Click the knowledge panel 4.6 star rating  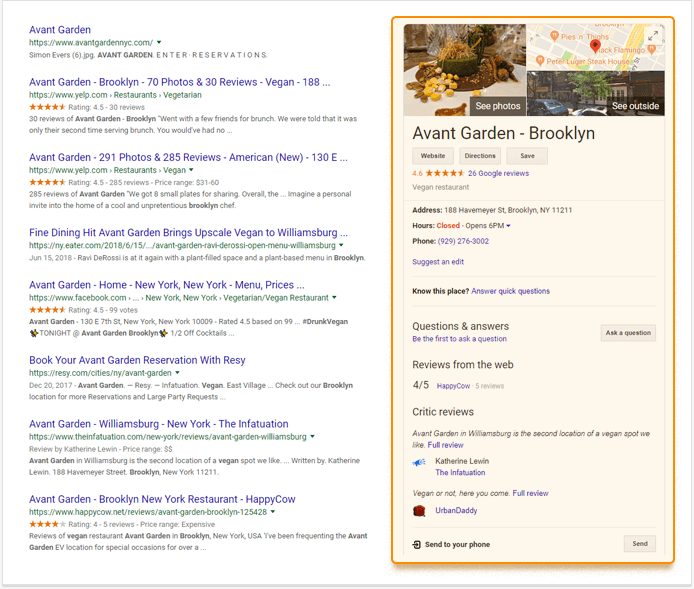coord(444,173)
